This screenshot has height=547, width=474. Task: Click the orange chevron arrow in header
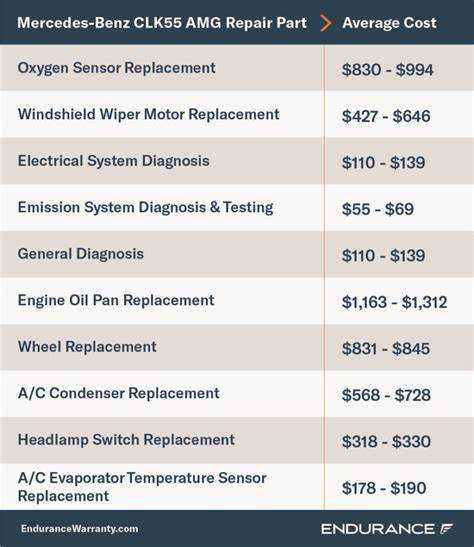coord(325,23)
